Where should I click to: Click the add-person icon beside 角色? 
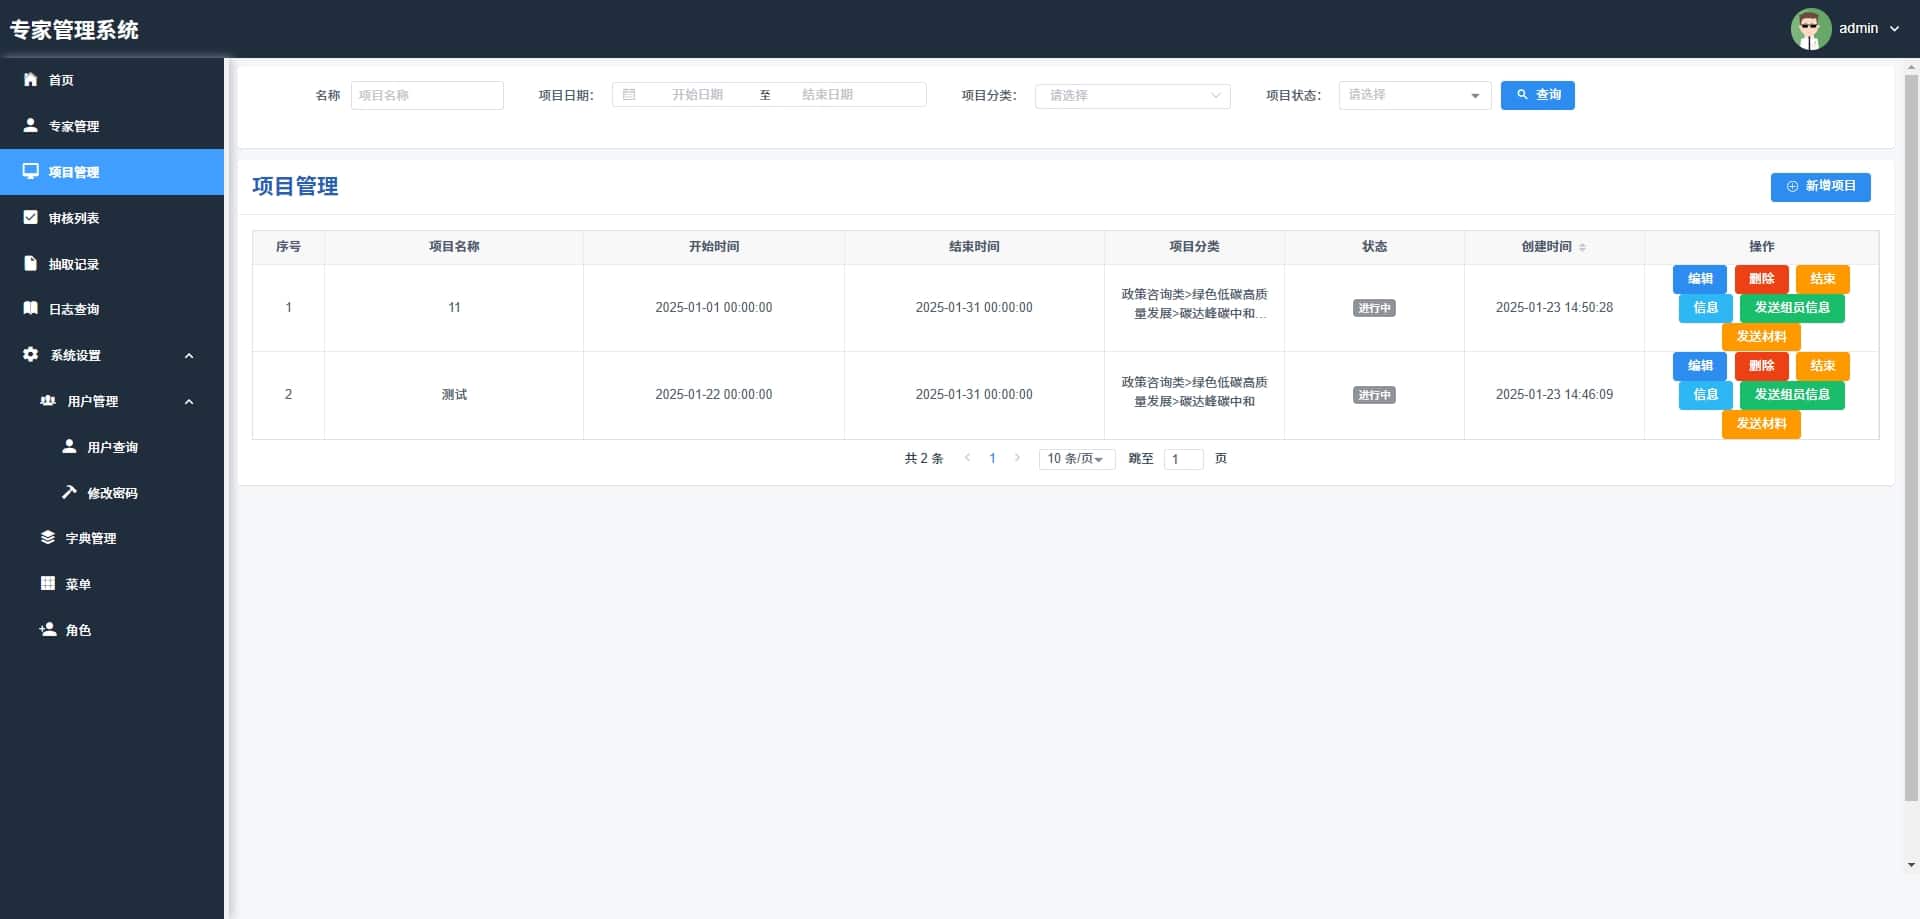click(x=47, y=630)
